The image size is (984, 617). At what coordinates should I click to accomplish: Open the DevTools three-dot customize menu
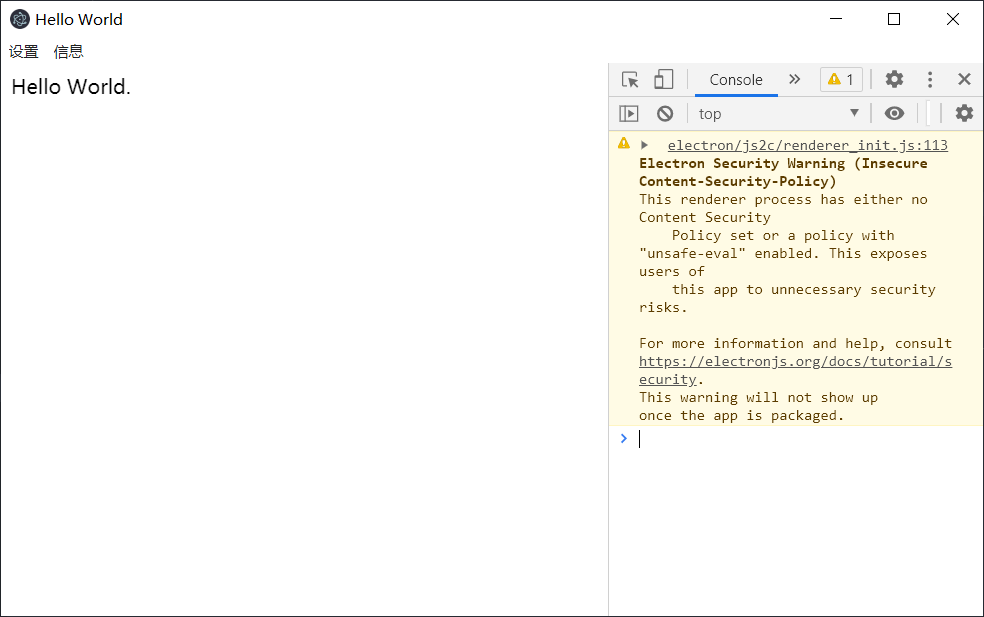[930, 79]
